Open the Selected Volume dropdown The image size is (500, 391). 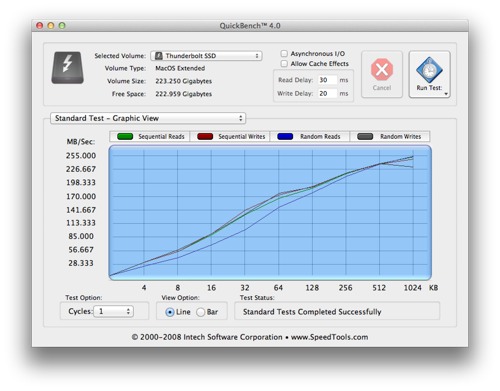click(x=206, y=56)
